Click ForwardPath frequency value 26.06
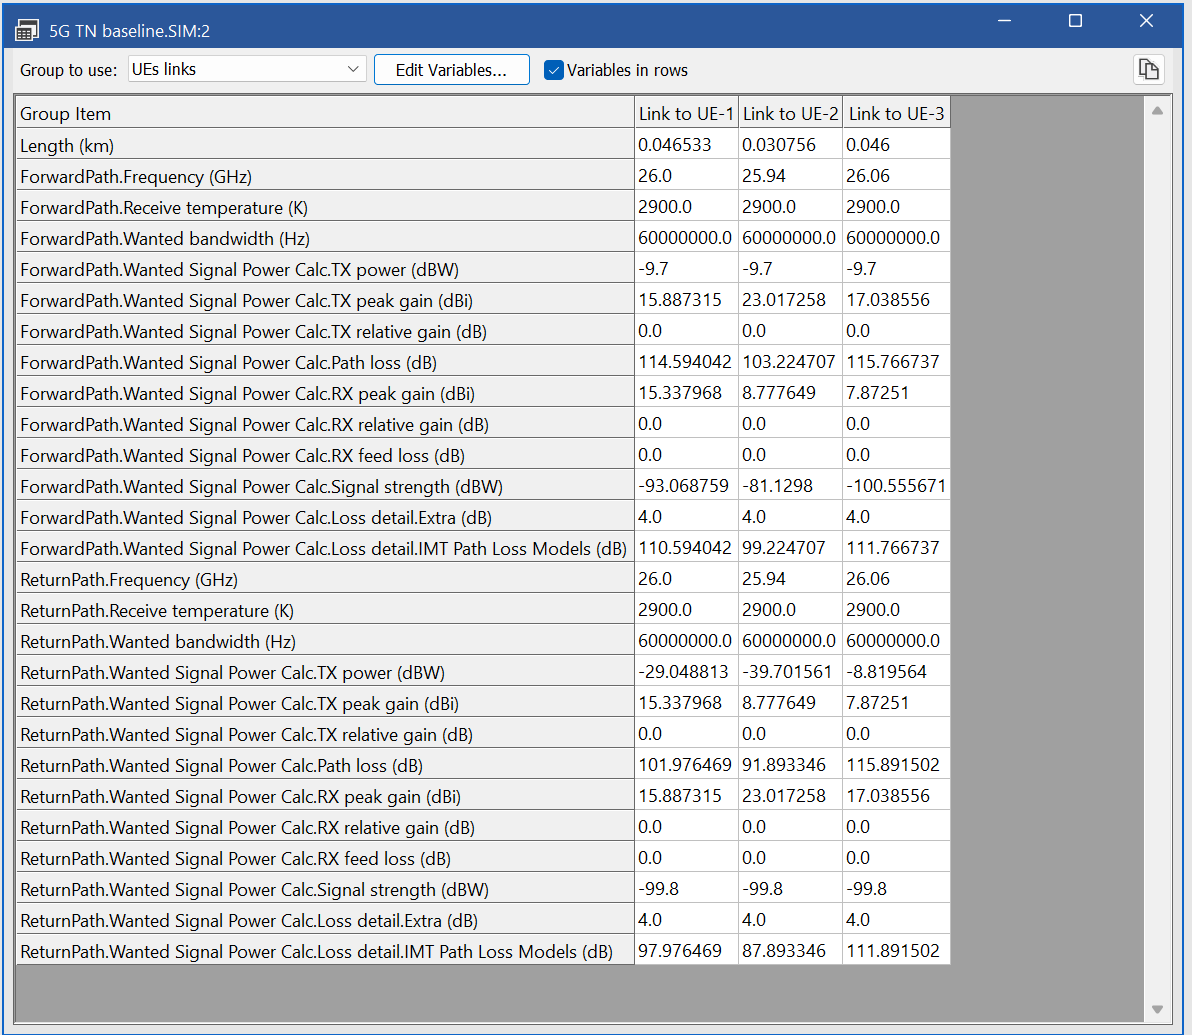 896,176
